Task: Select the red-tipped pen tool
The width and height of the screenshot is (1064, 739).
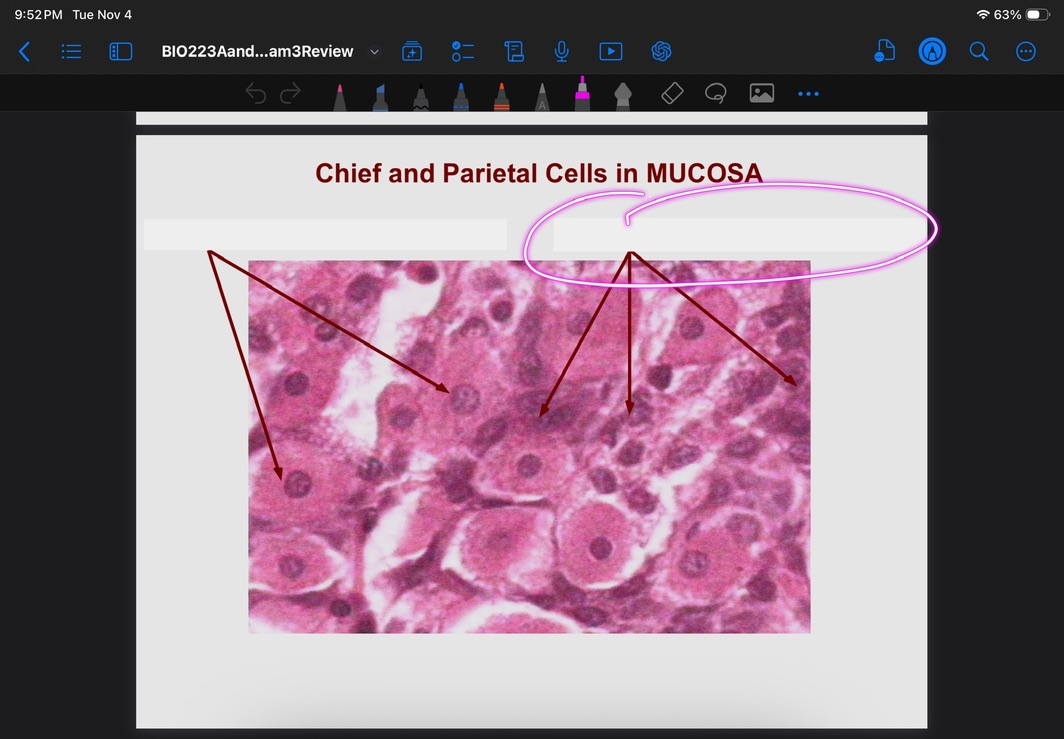Action: pyautogui.click(x=340, y=96)
